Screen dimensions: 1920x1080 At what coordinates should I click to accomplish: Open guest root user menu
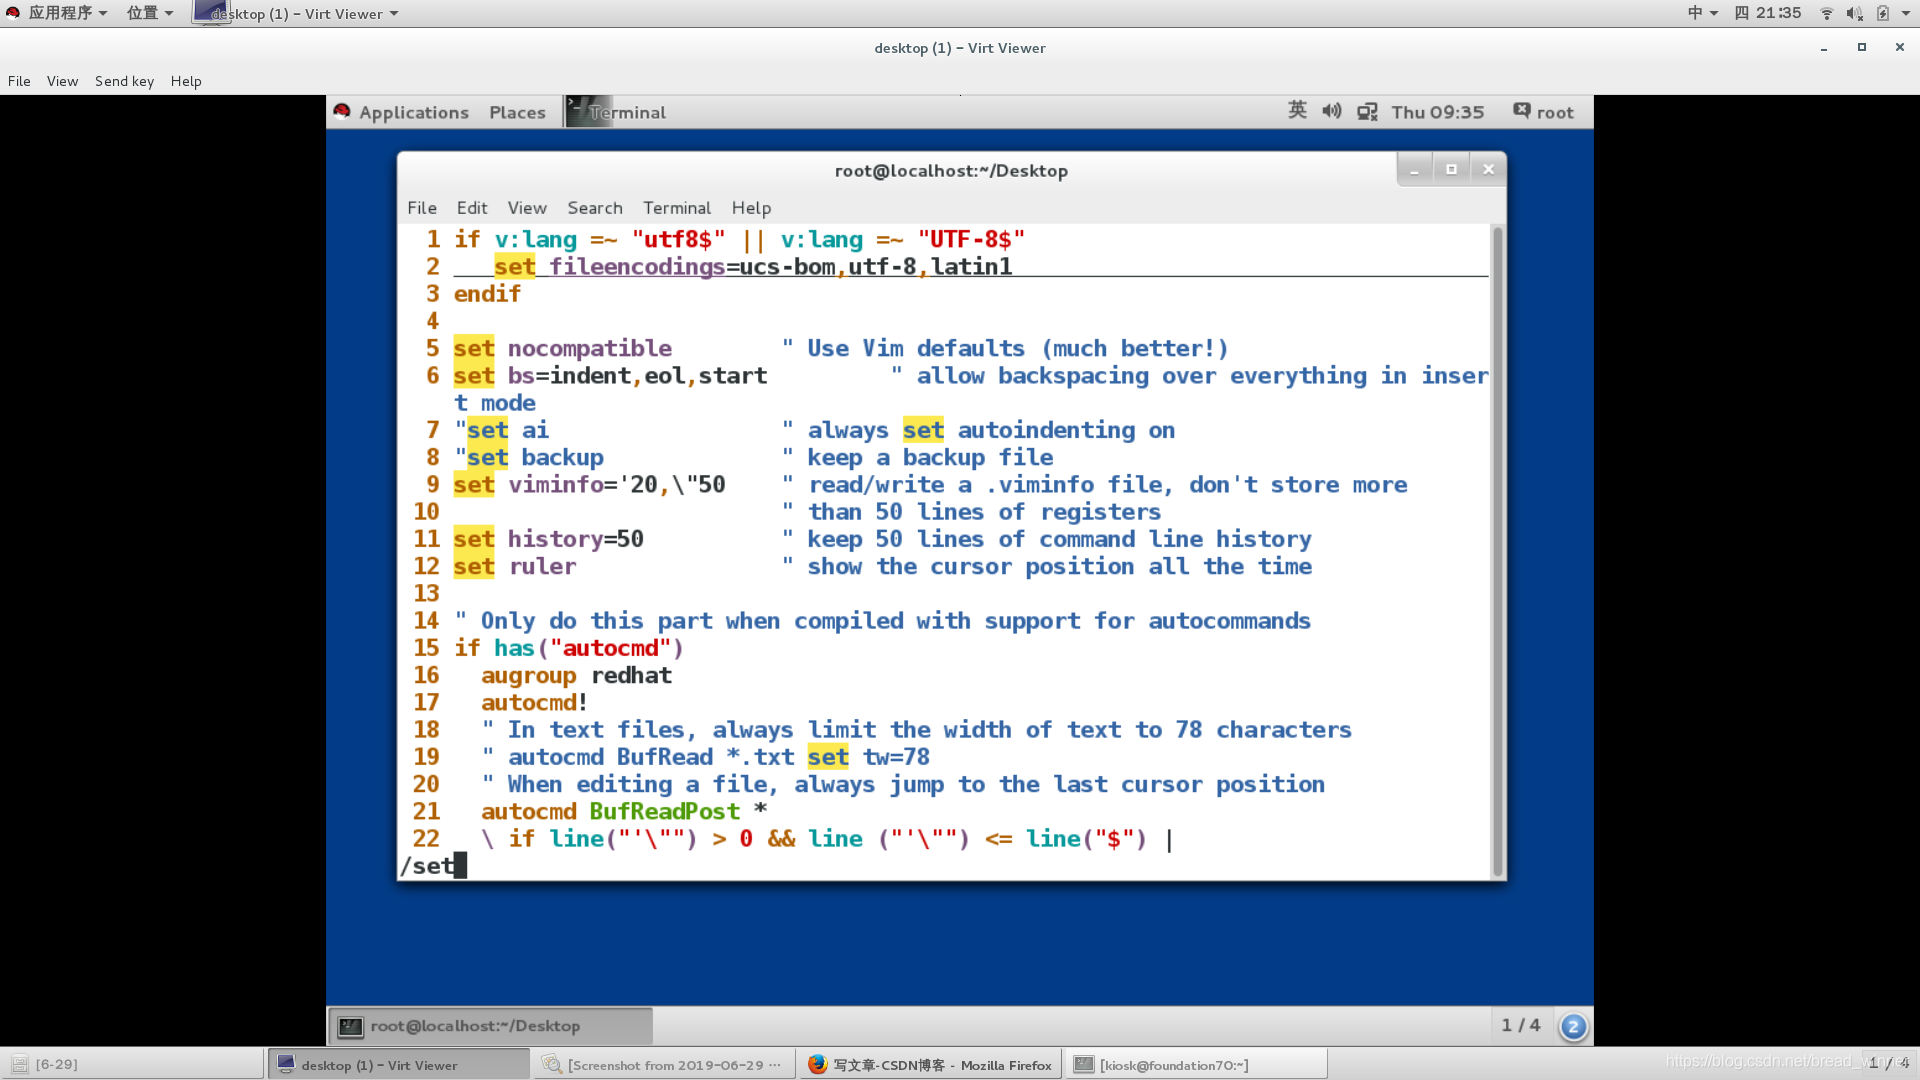(1544, 112)
